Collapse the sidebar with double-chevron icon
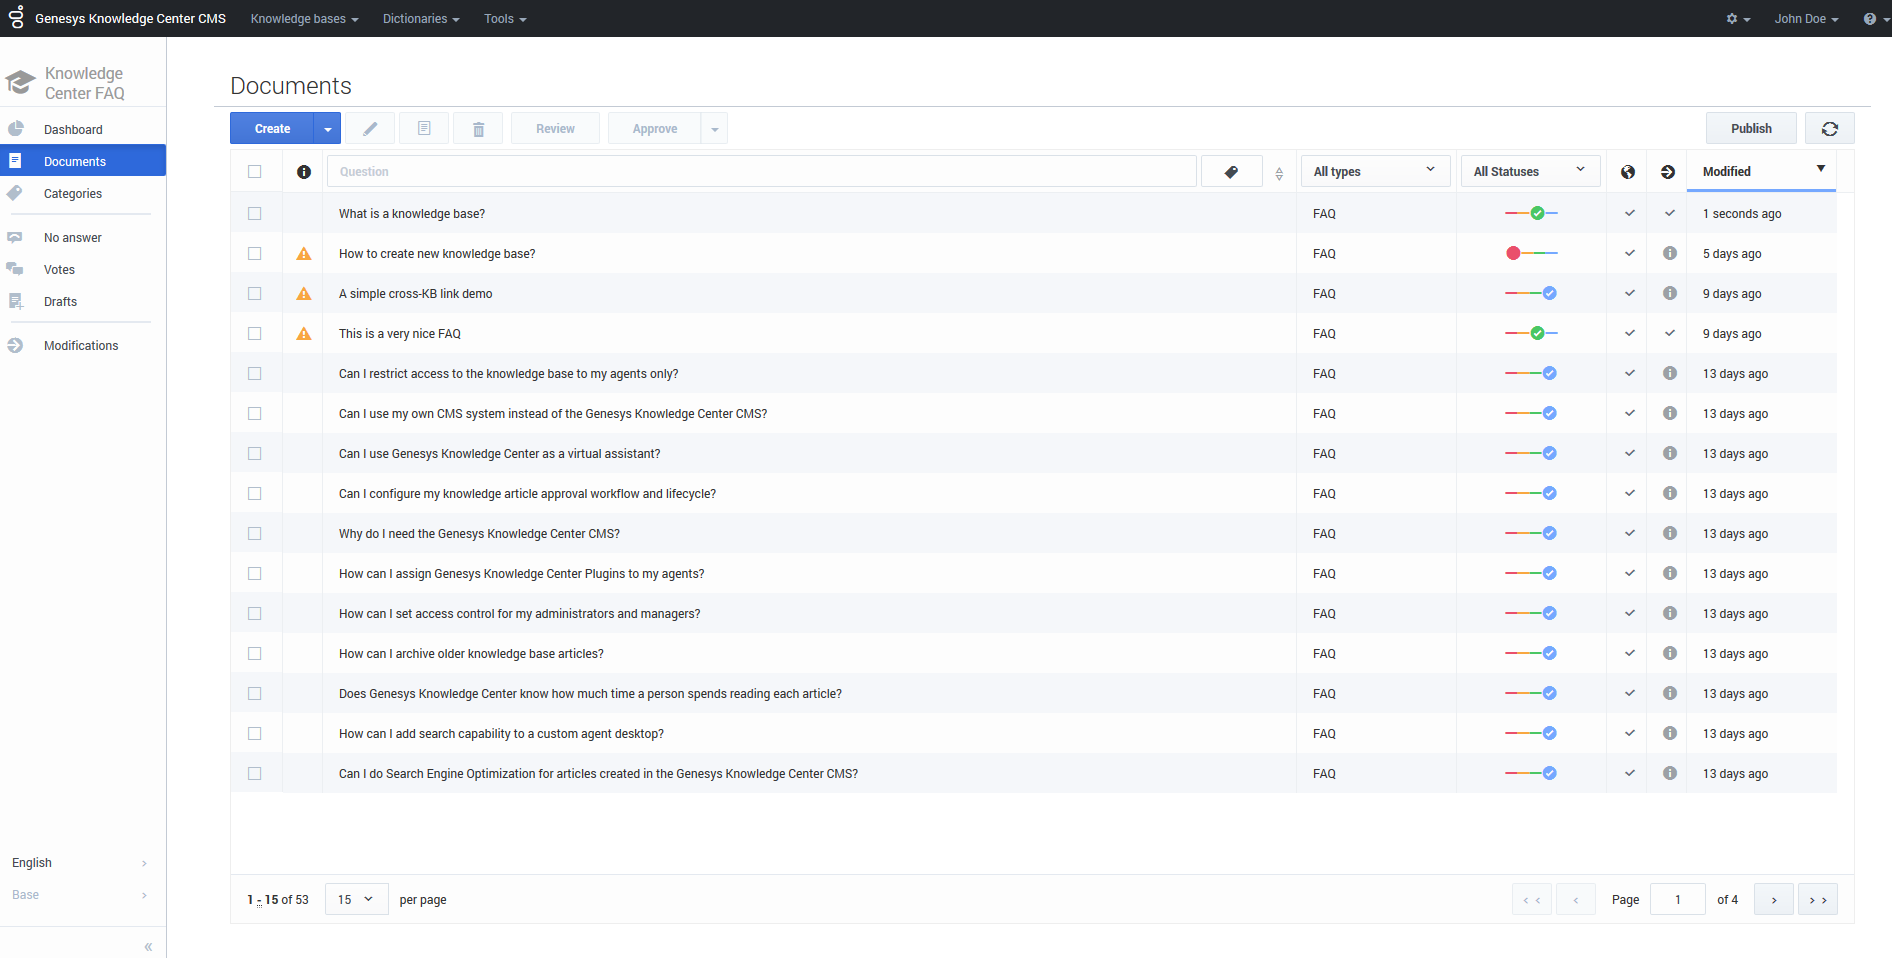Screen dimensions: 1892x958 click(148, 946)
